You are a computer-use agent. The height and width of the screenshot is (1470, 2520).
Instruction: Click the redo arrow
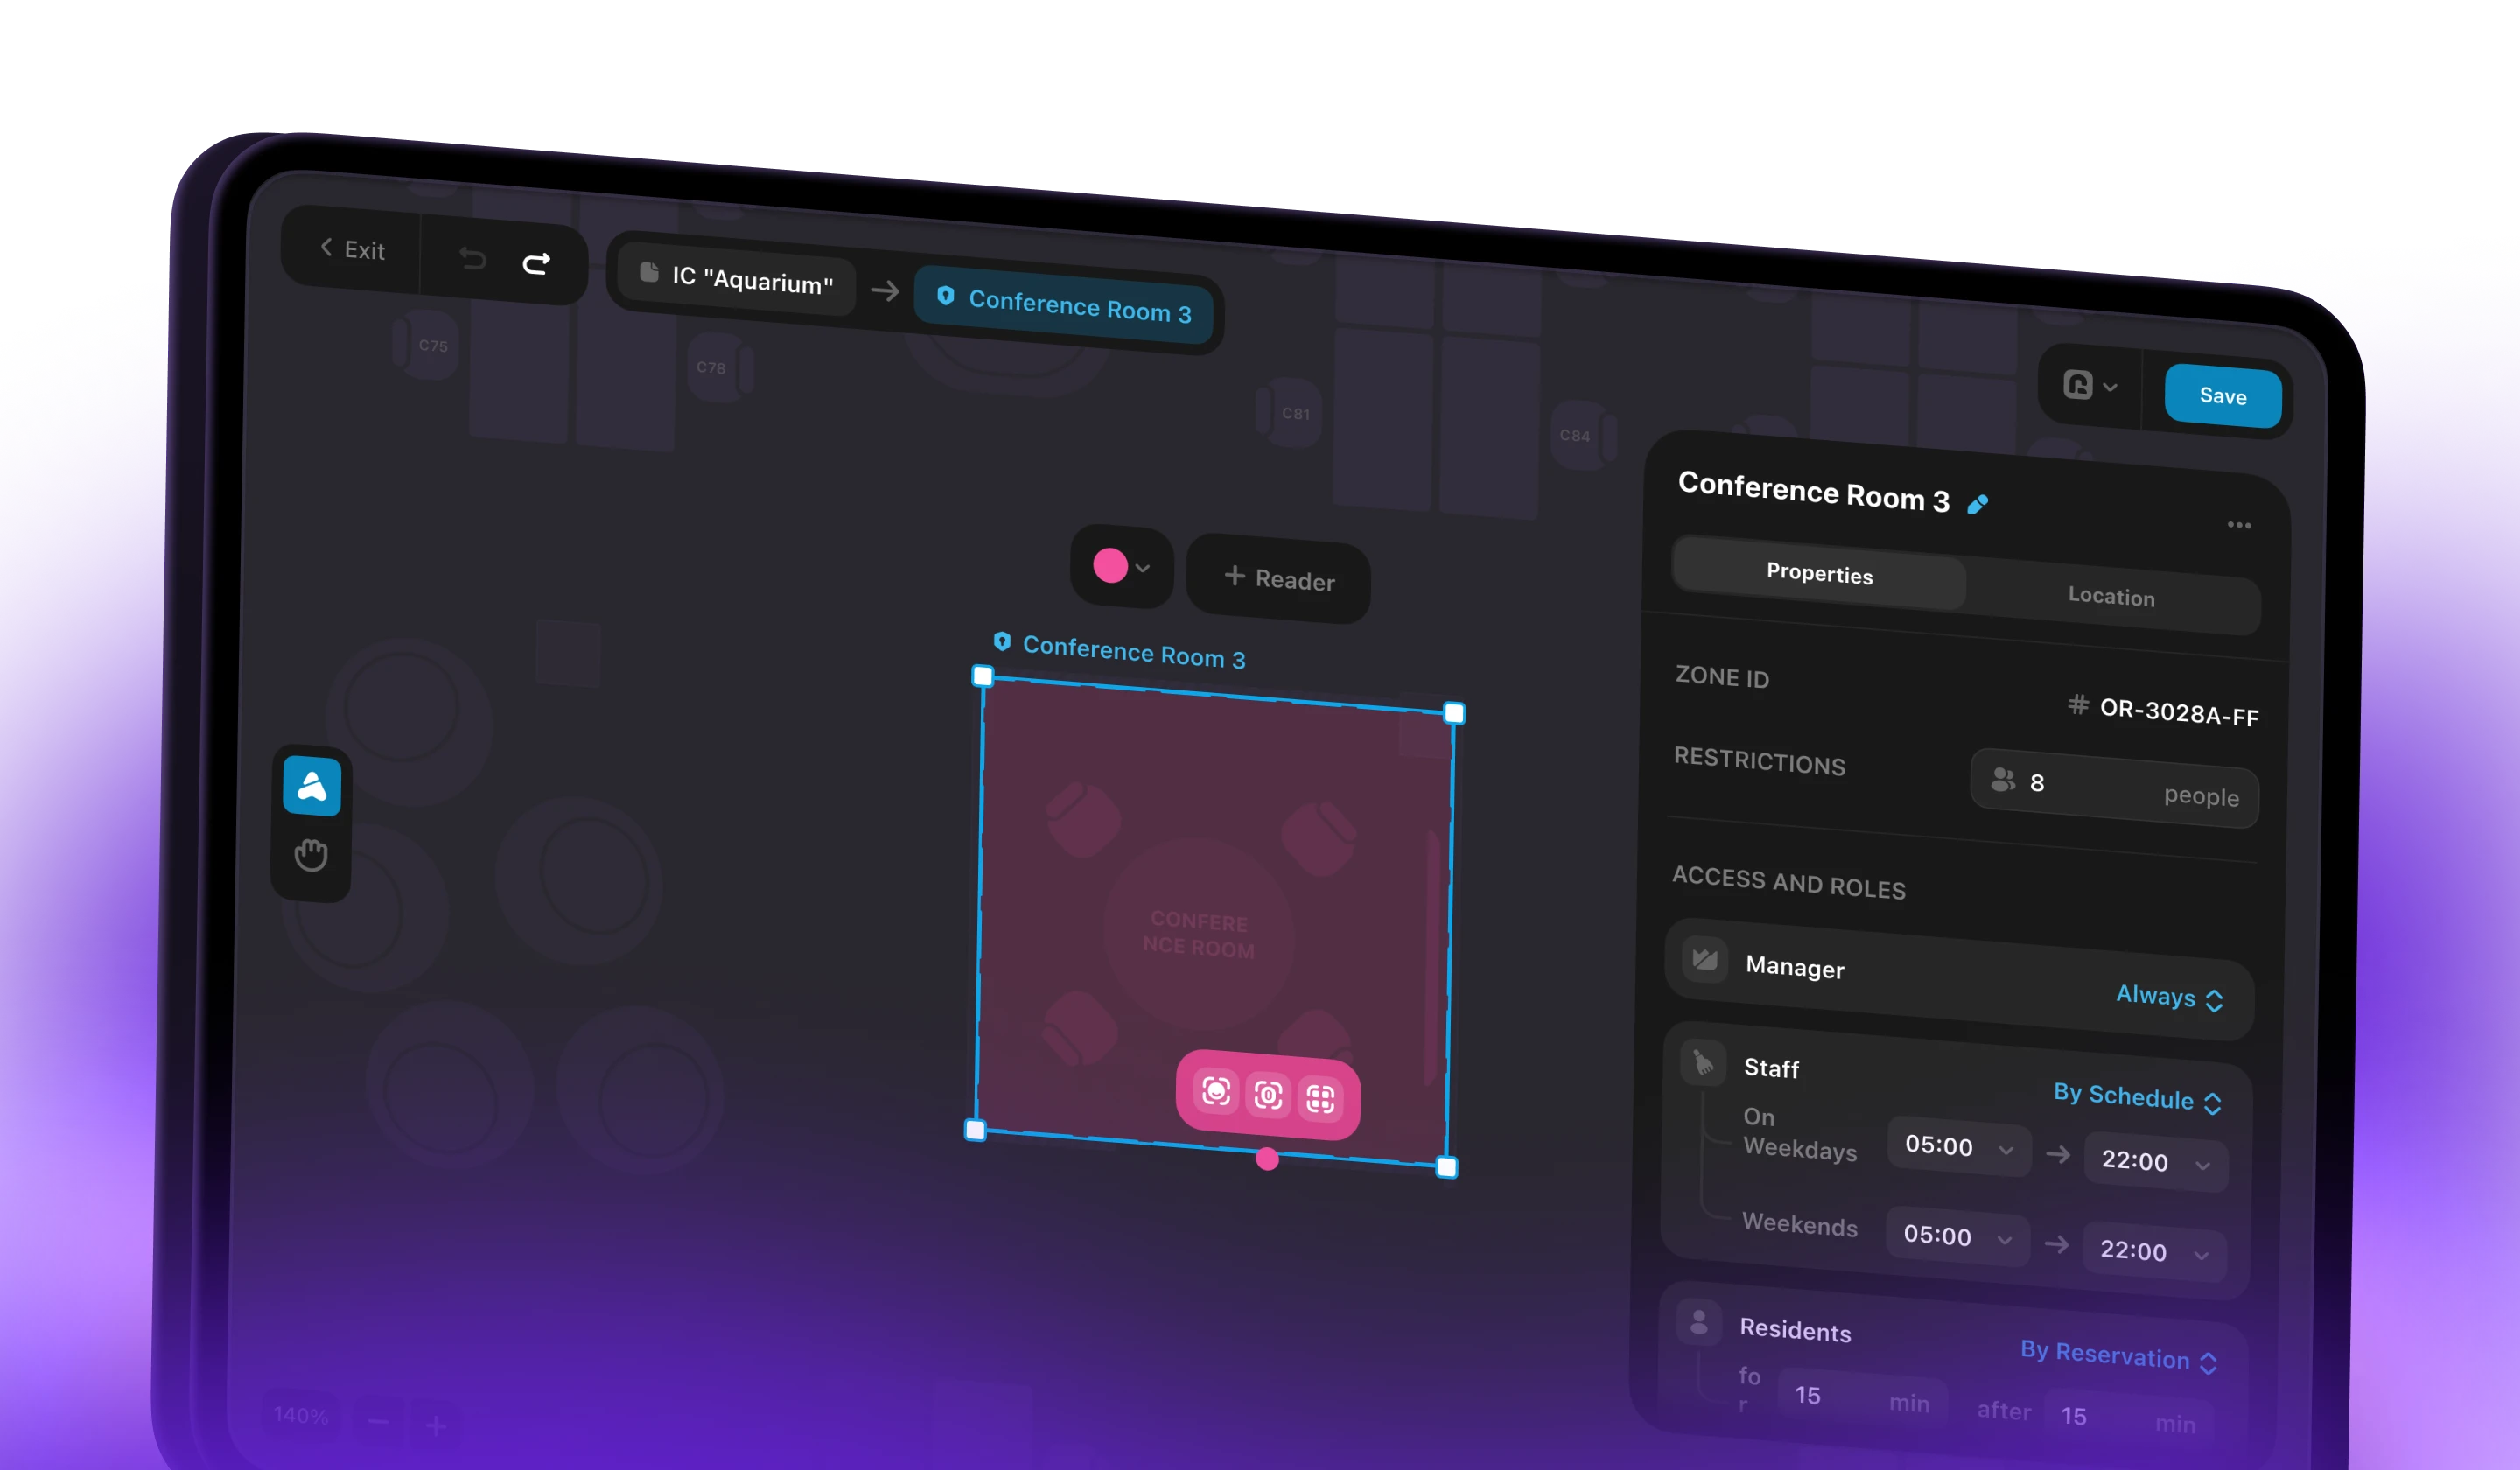click(537, 262)
